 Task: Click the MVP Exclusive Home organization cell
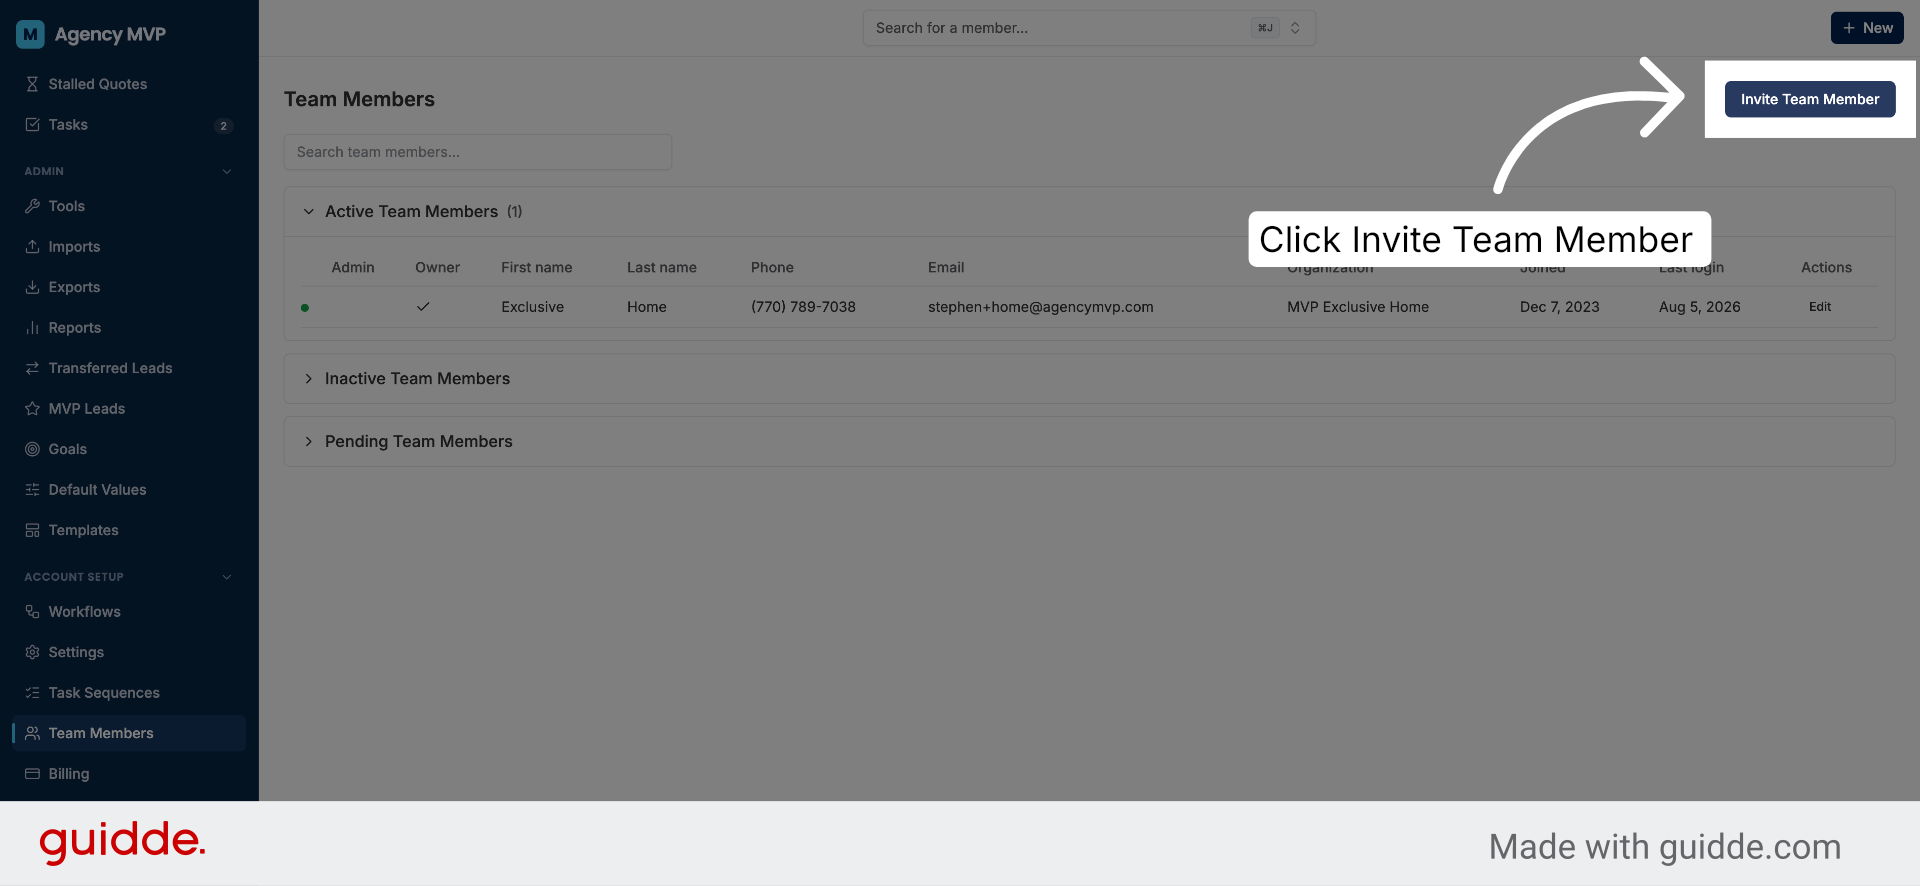(1358, 307)
